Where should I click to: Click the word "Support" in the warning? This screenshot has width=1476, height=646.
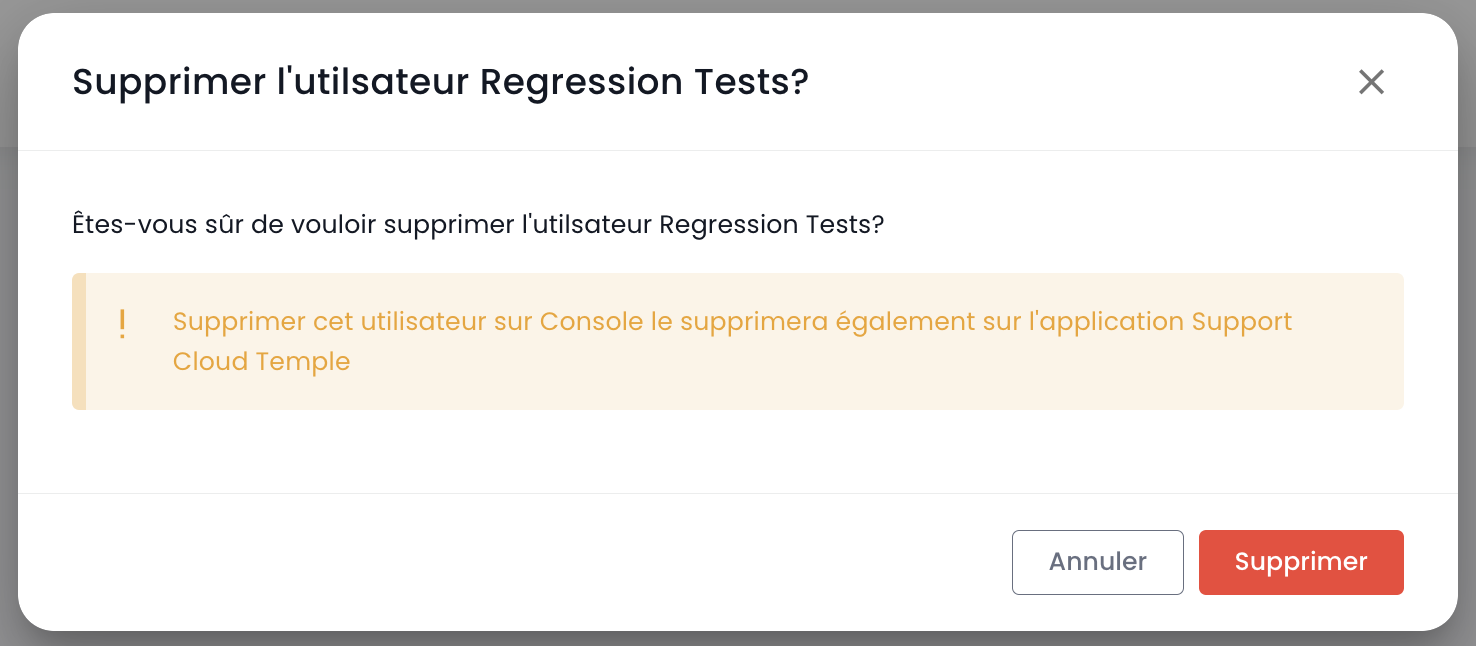(x=1242, y=322)
